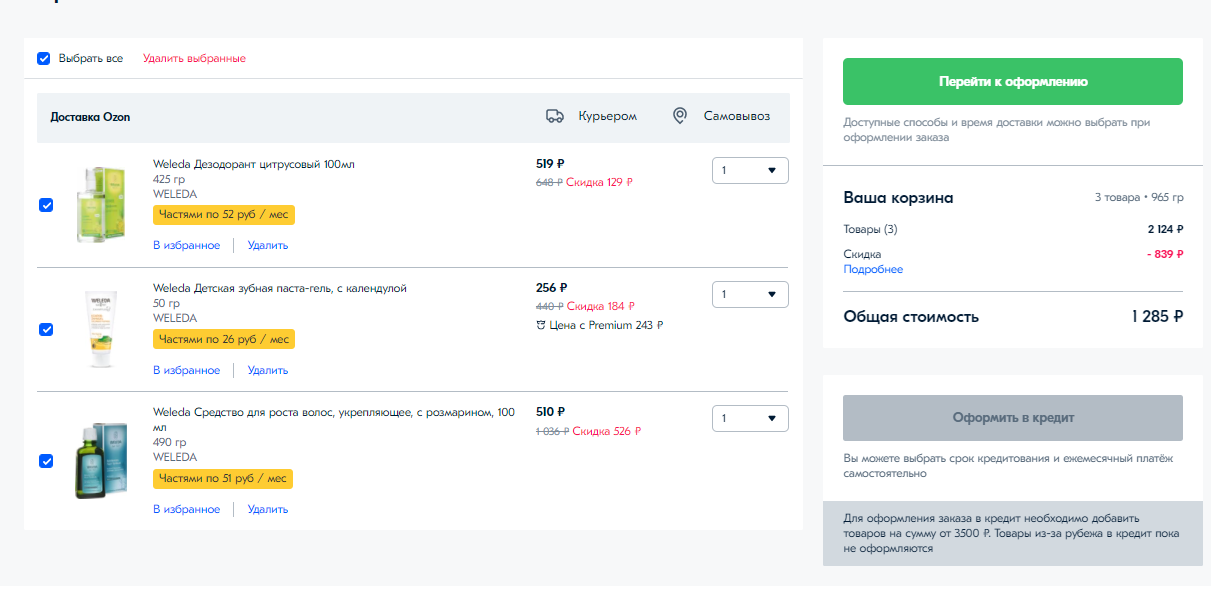The image size is (1211, 612).
Task: Click 'Ваша корзина' heading
Action: tap(898, 198)
